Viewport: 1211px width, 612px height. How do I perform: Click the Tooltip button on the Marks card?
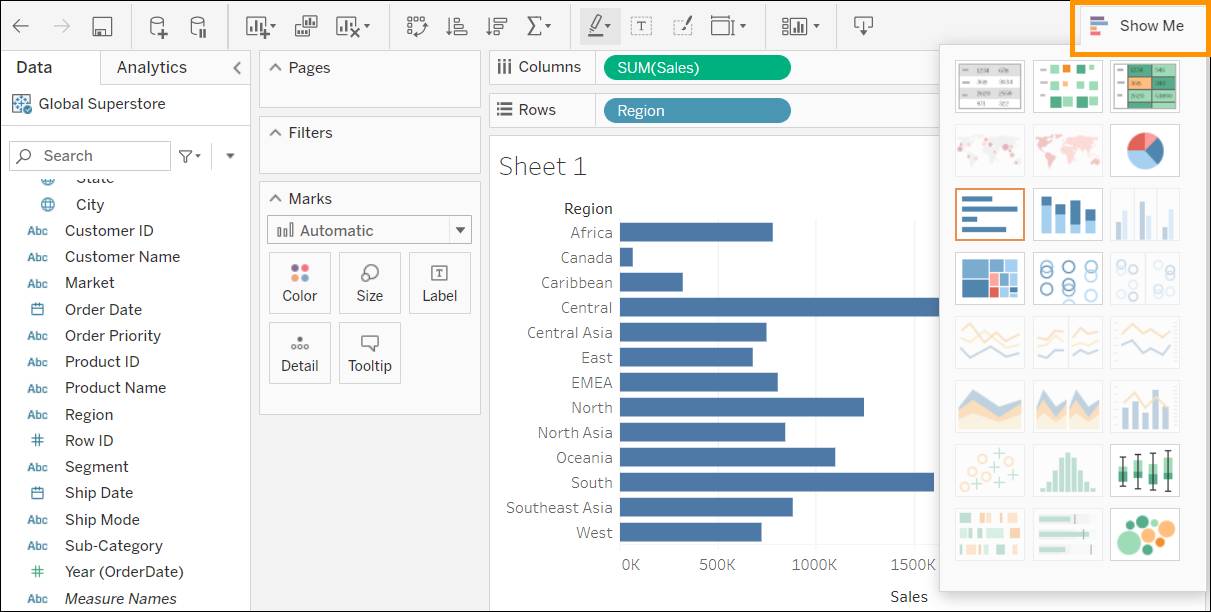click(370, 352)
